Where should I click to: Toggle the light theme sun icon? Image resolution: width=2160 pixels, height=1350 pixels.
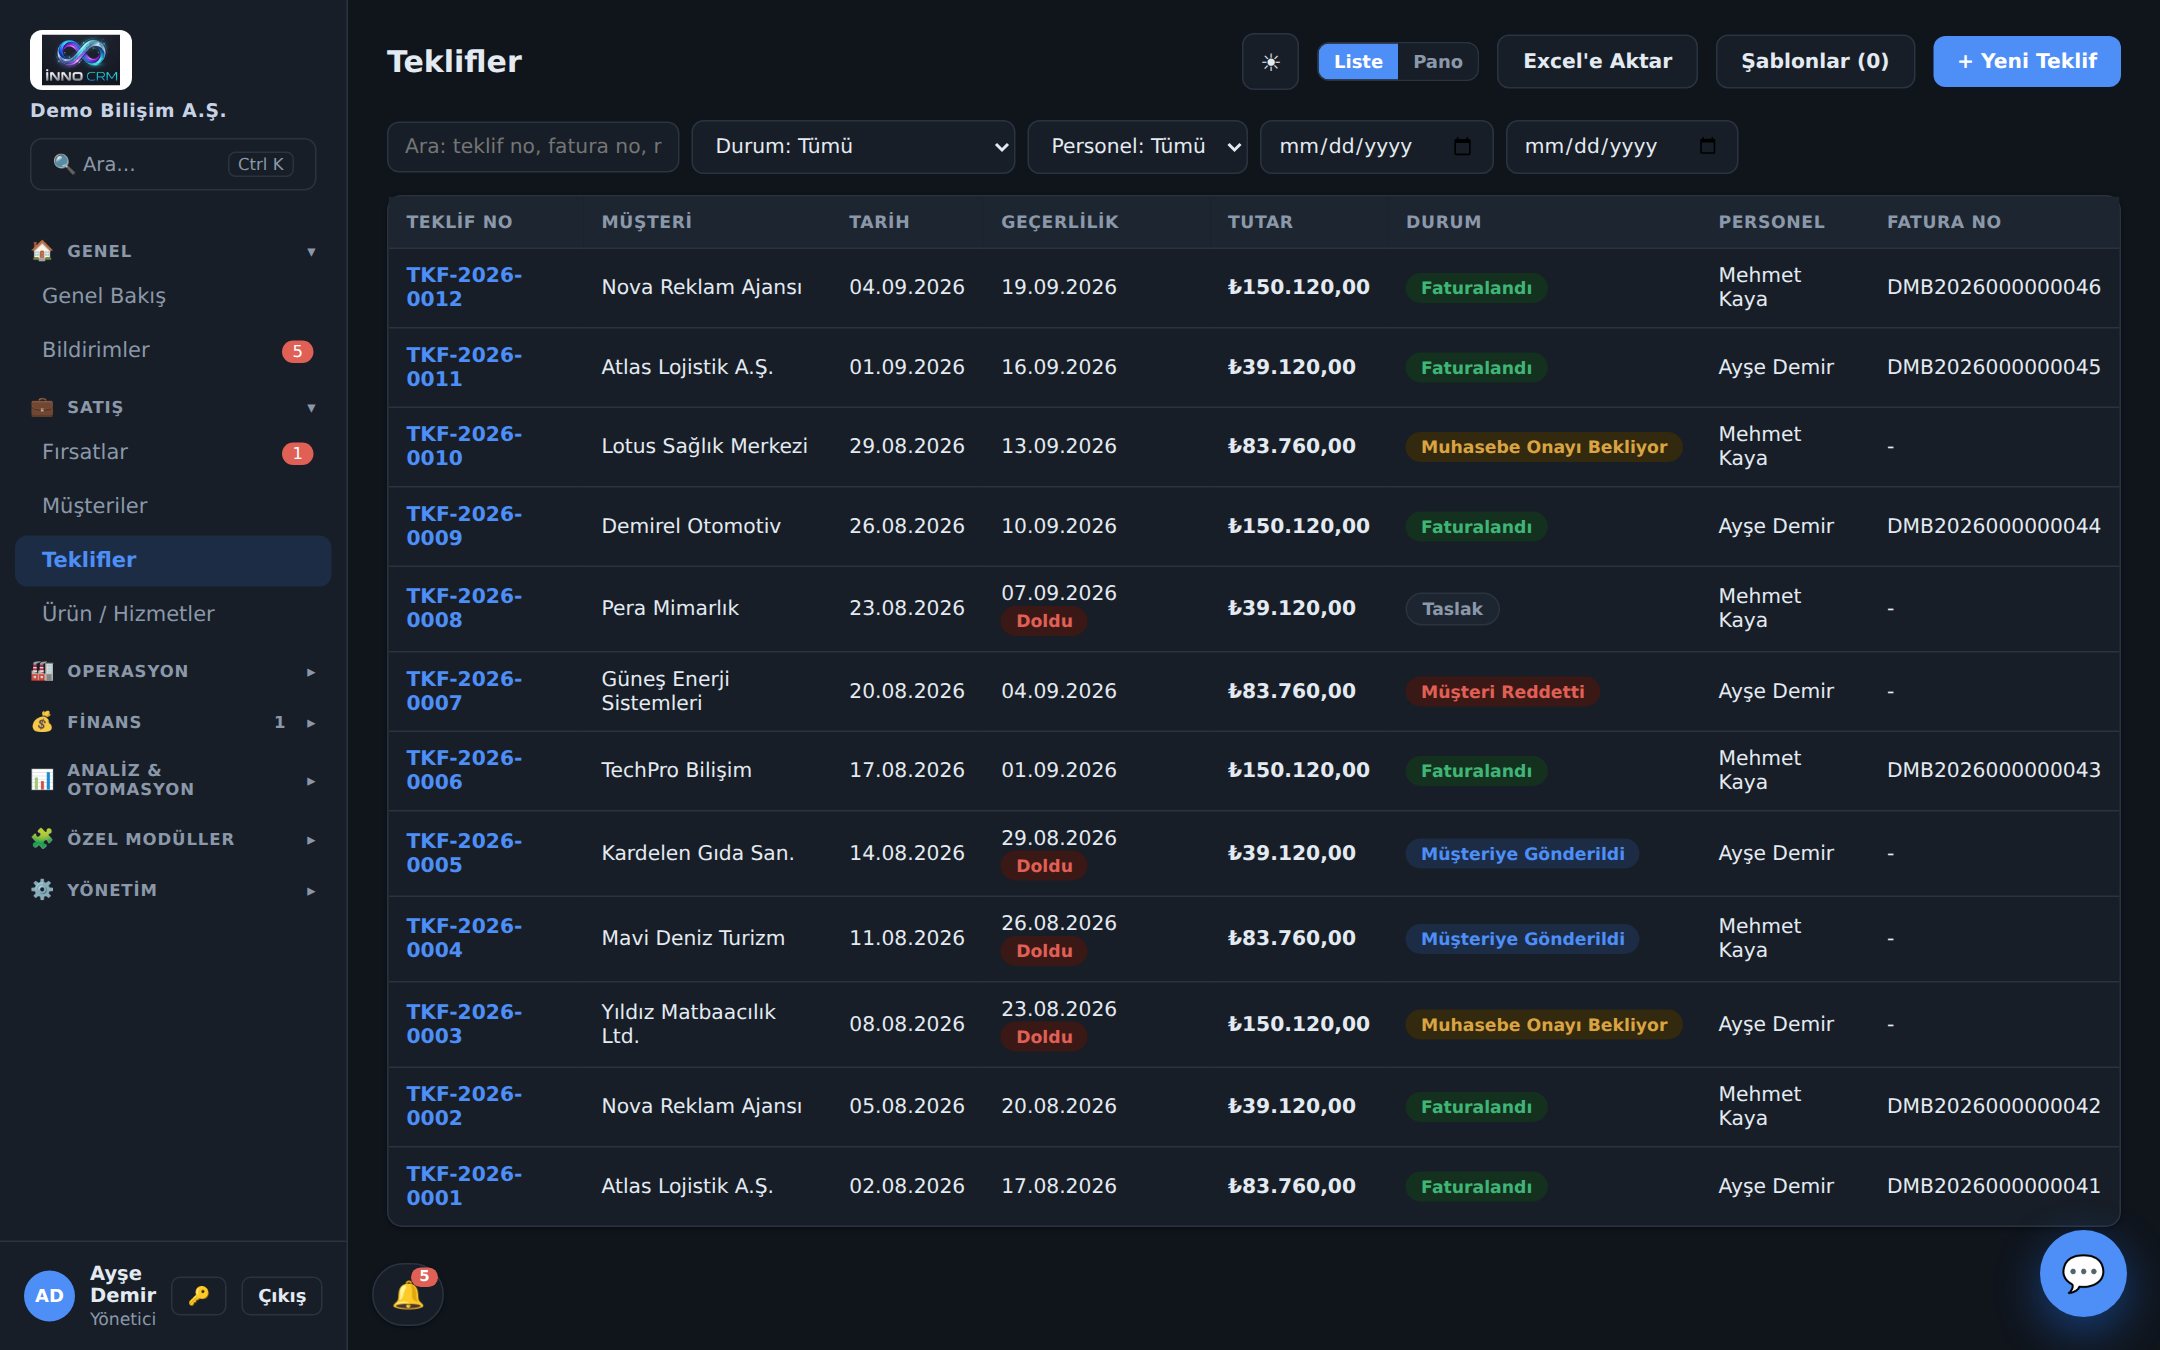click(x=1270, y=62)
